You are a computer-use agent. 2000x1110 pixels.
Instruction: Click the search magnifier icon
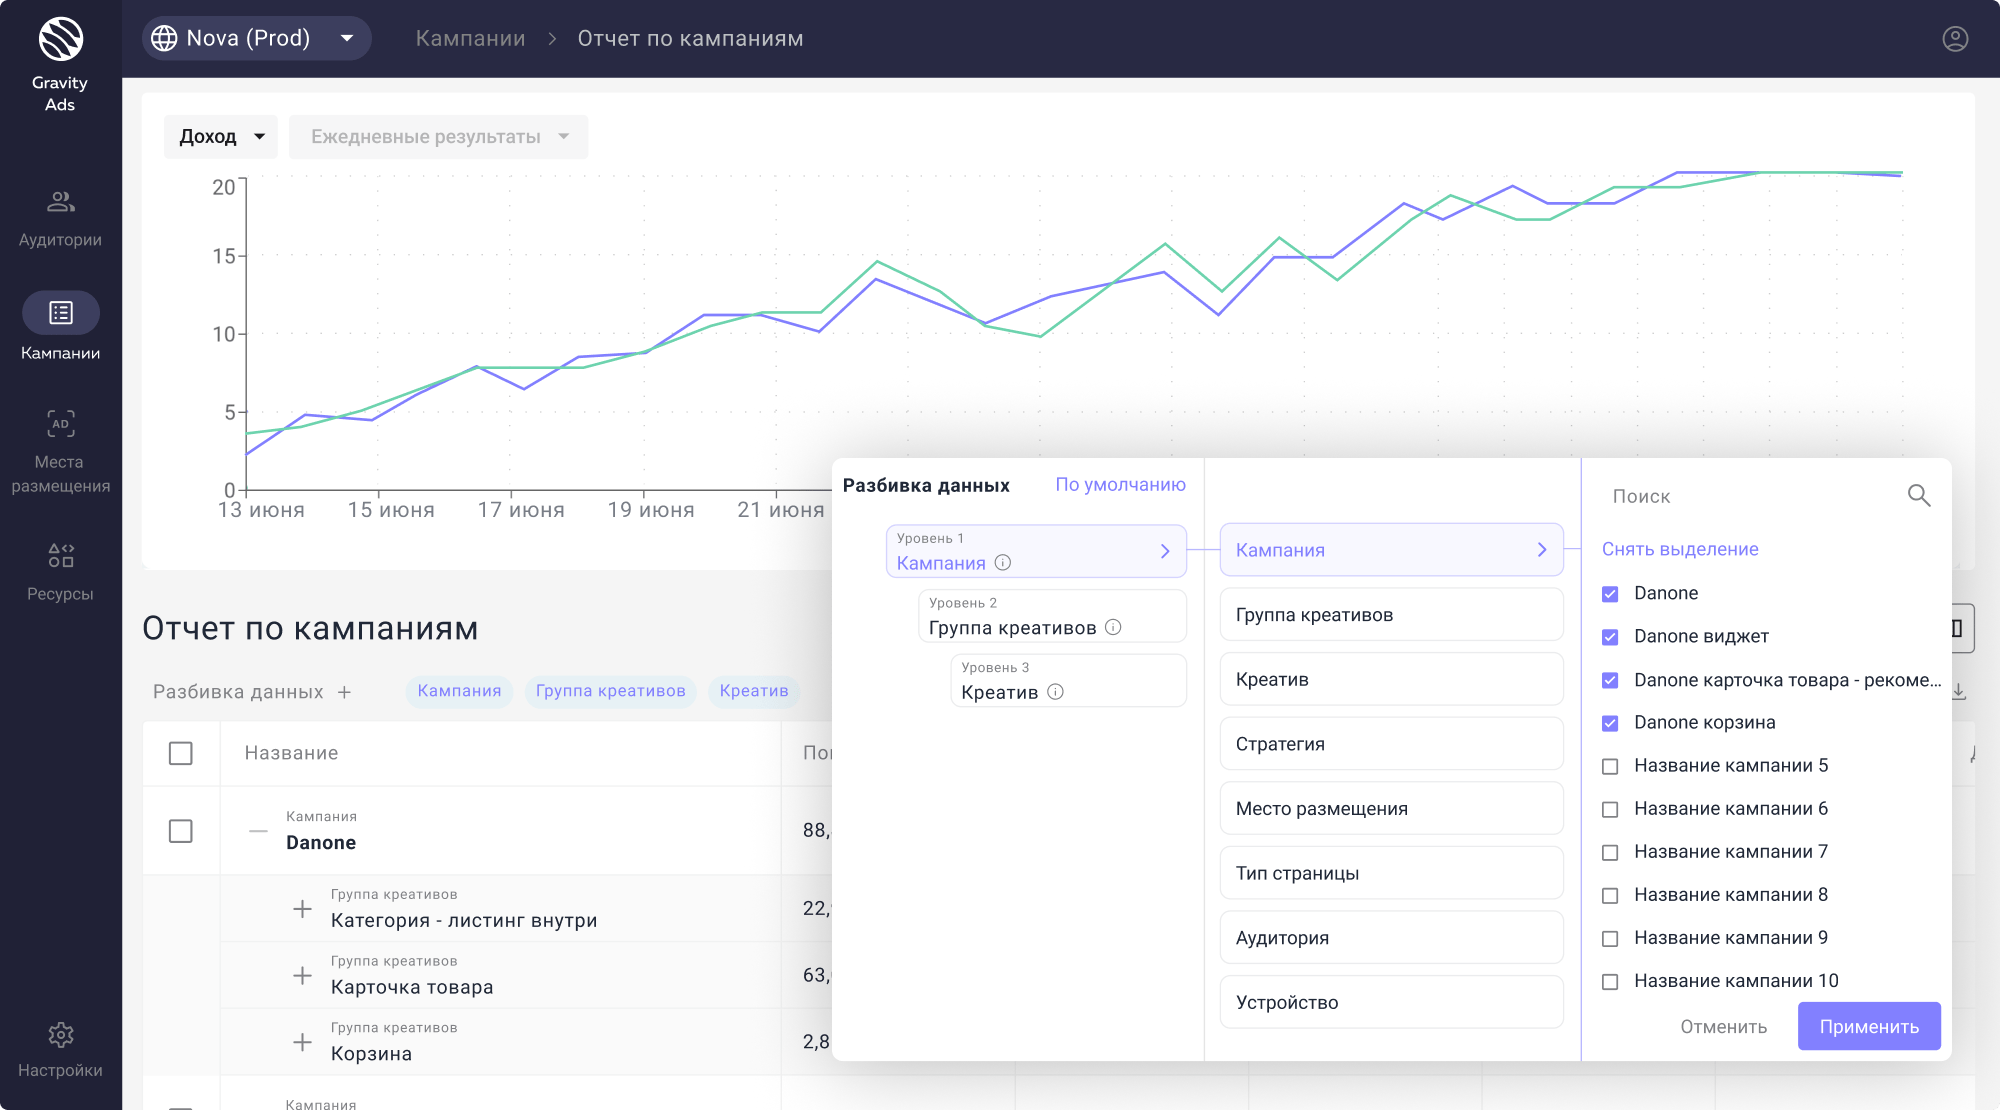1918,496
